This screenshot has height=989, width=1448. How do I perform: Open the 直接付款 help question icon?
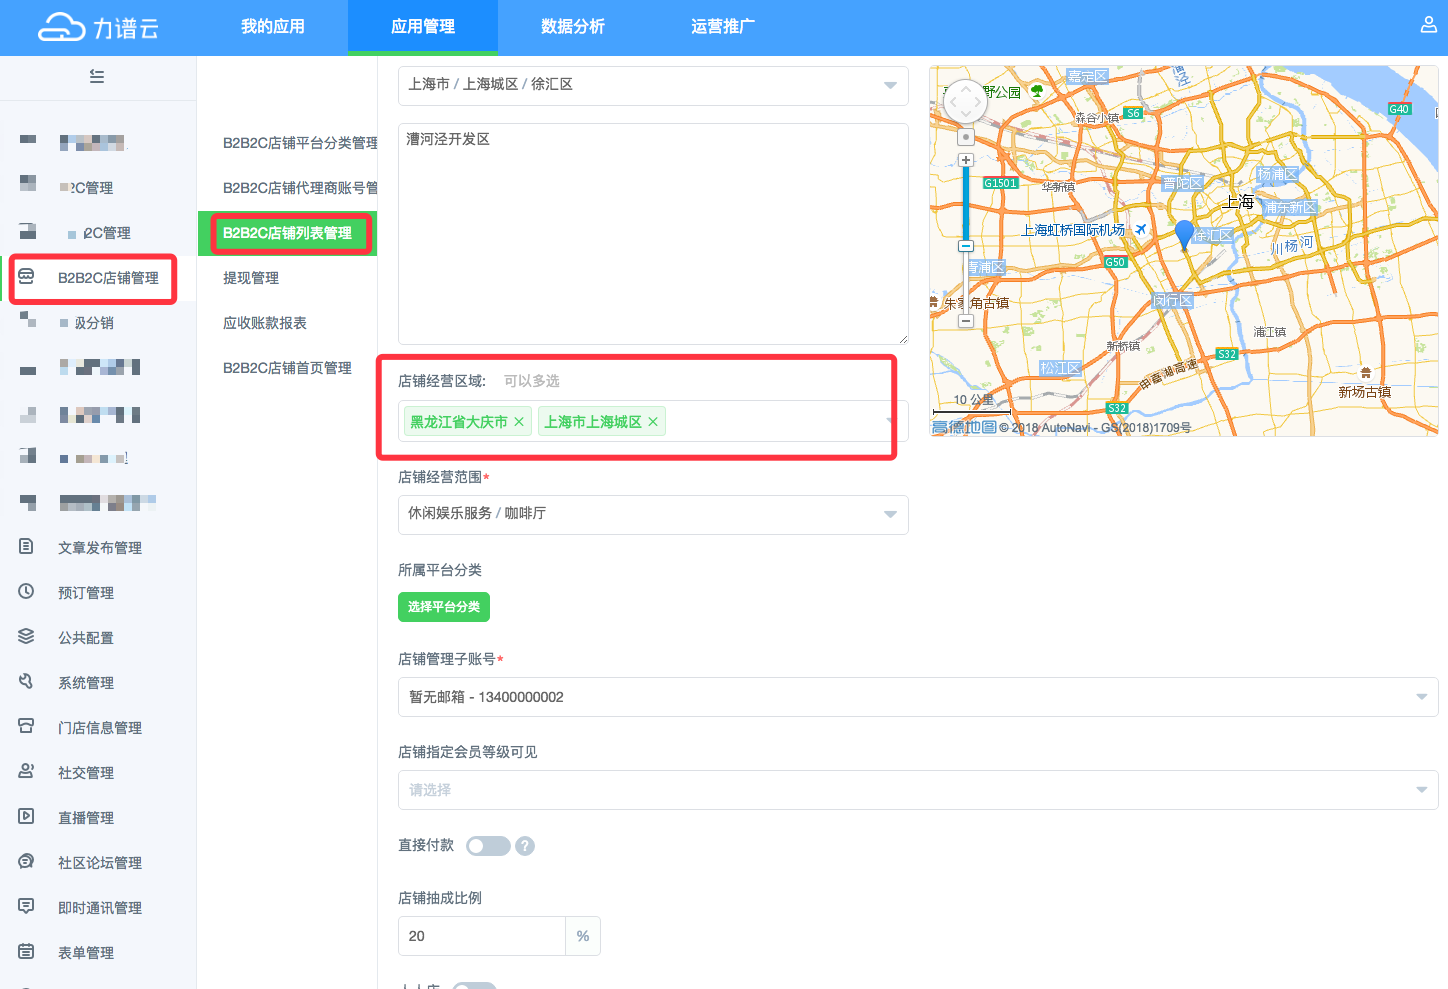coord(525,846)
